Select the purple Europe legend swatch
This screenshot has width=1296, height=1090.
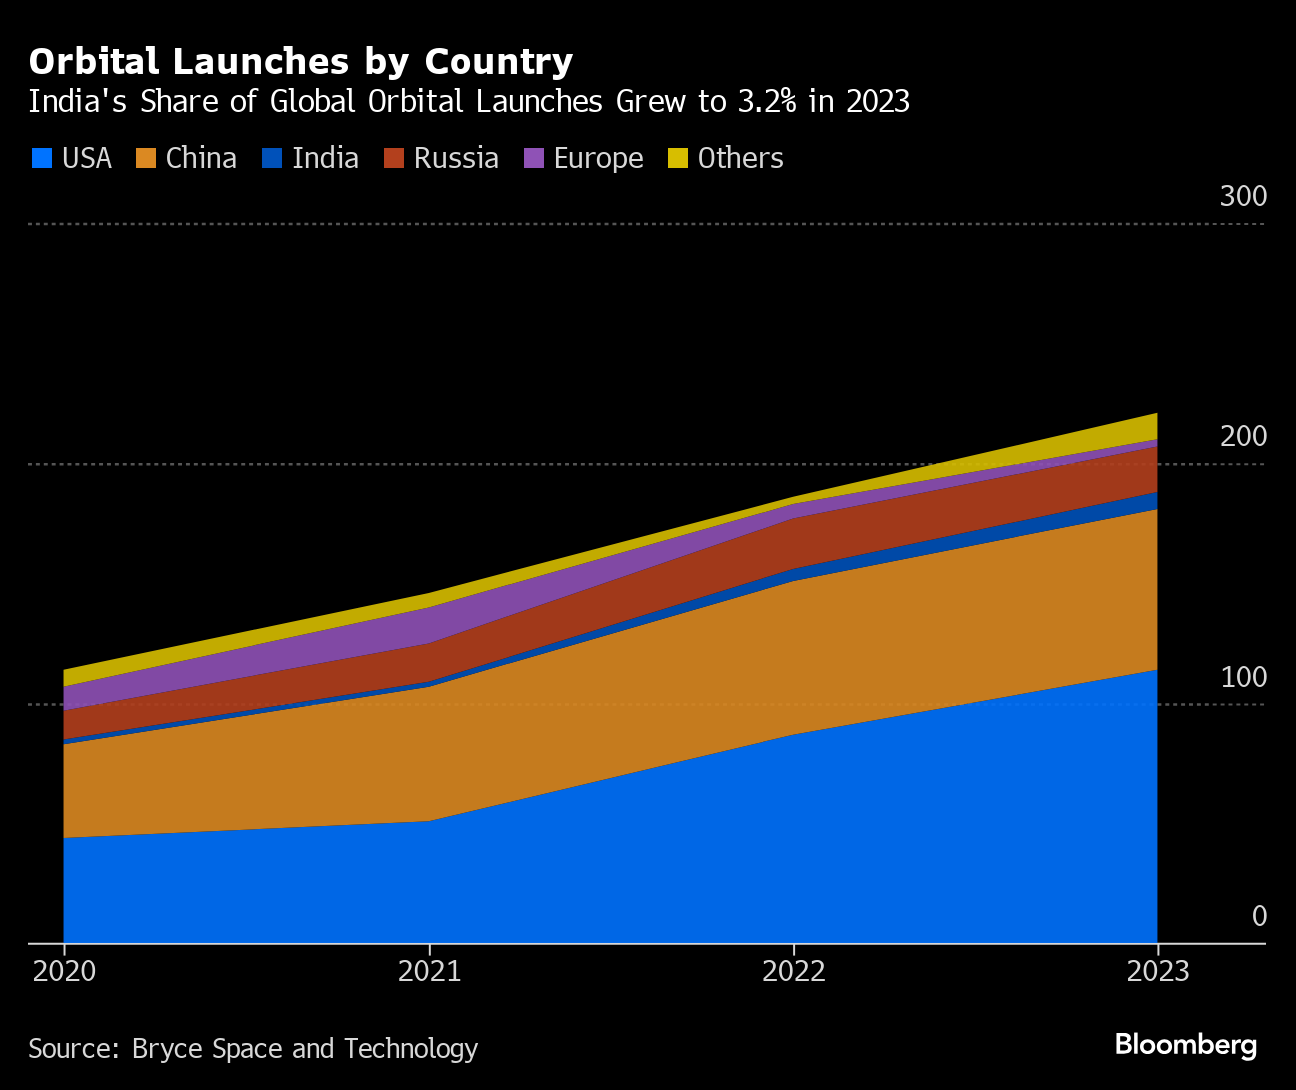pyautogui.click(x=534, y=158)
